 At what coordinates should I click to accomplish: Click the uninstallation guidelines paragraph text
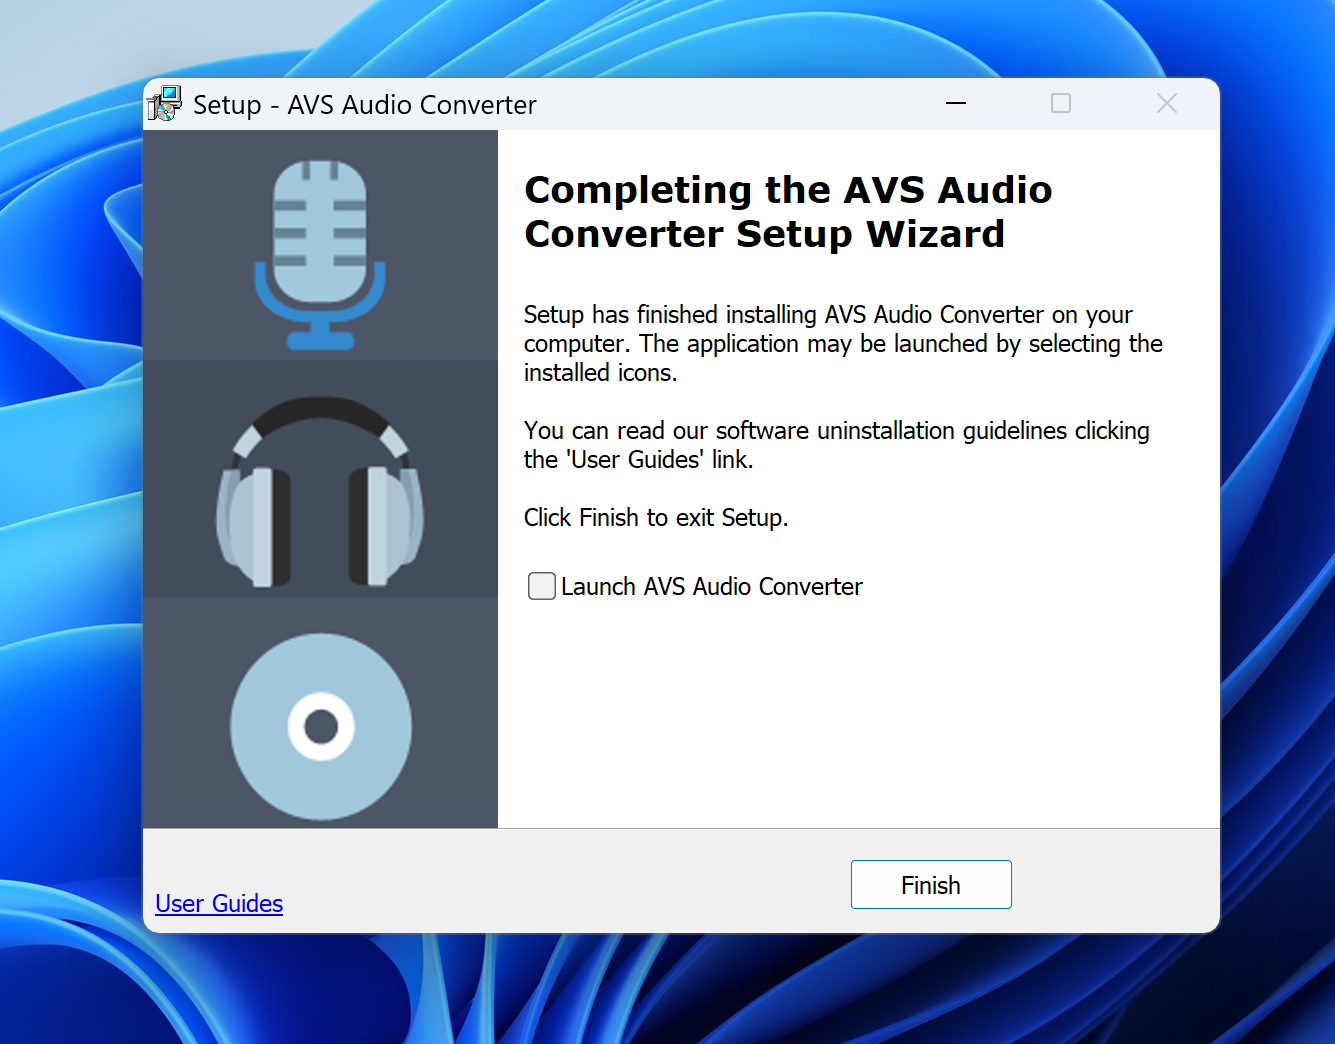[x=836, y=445]
